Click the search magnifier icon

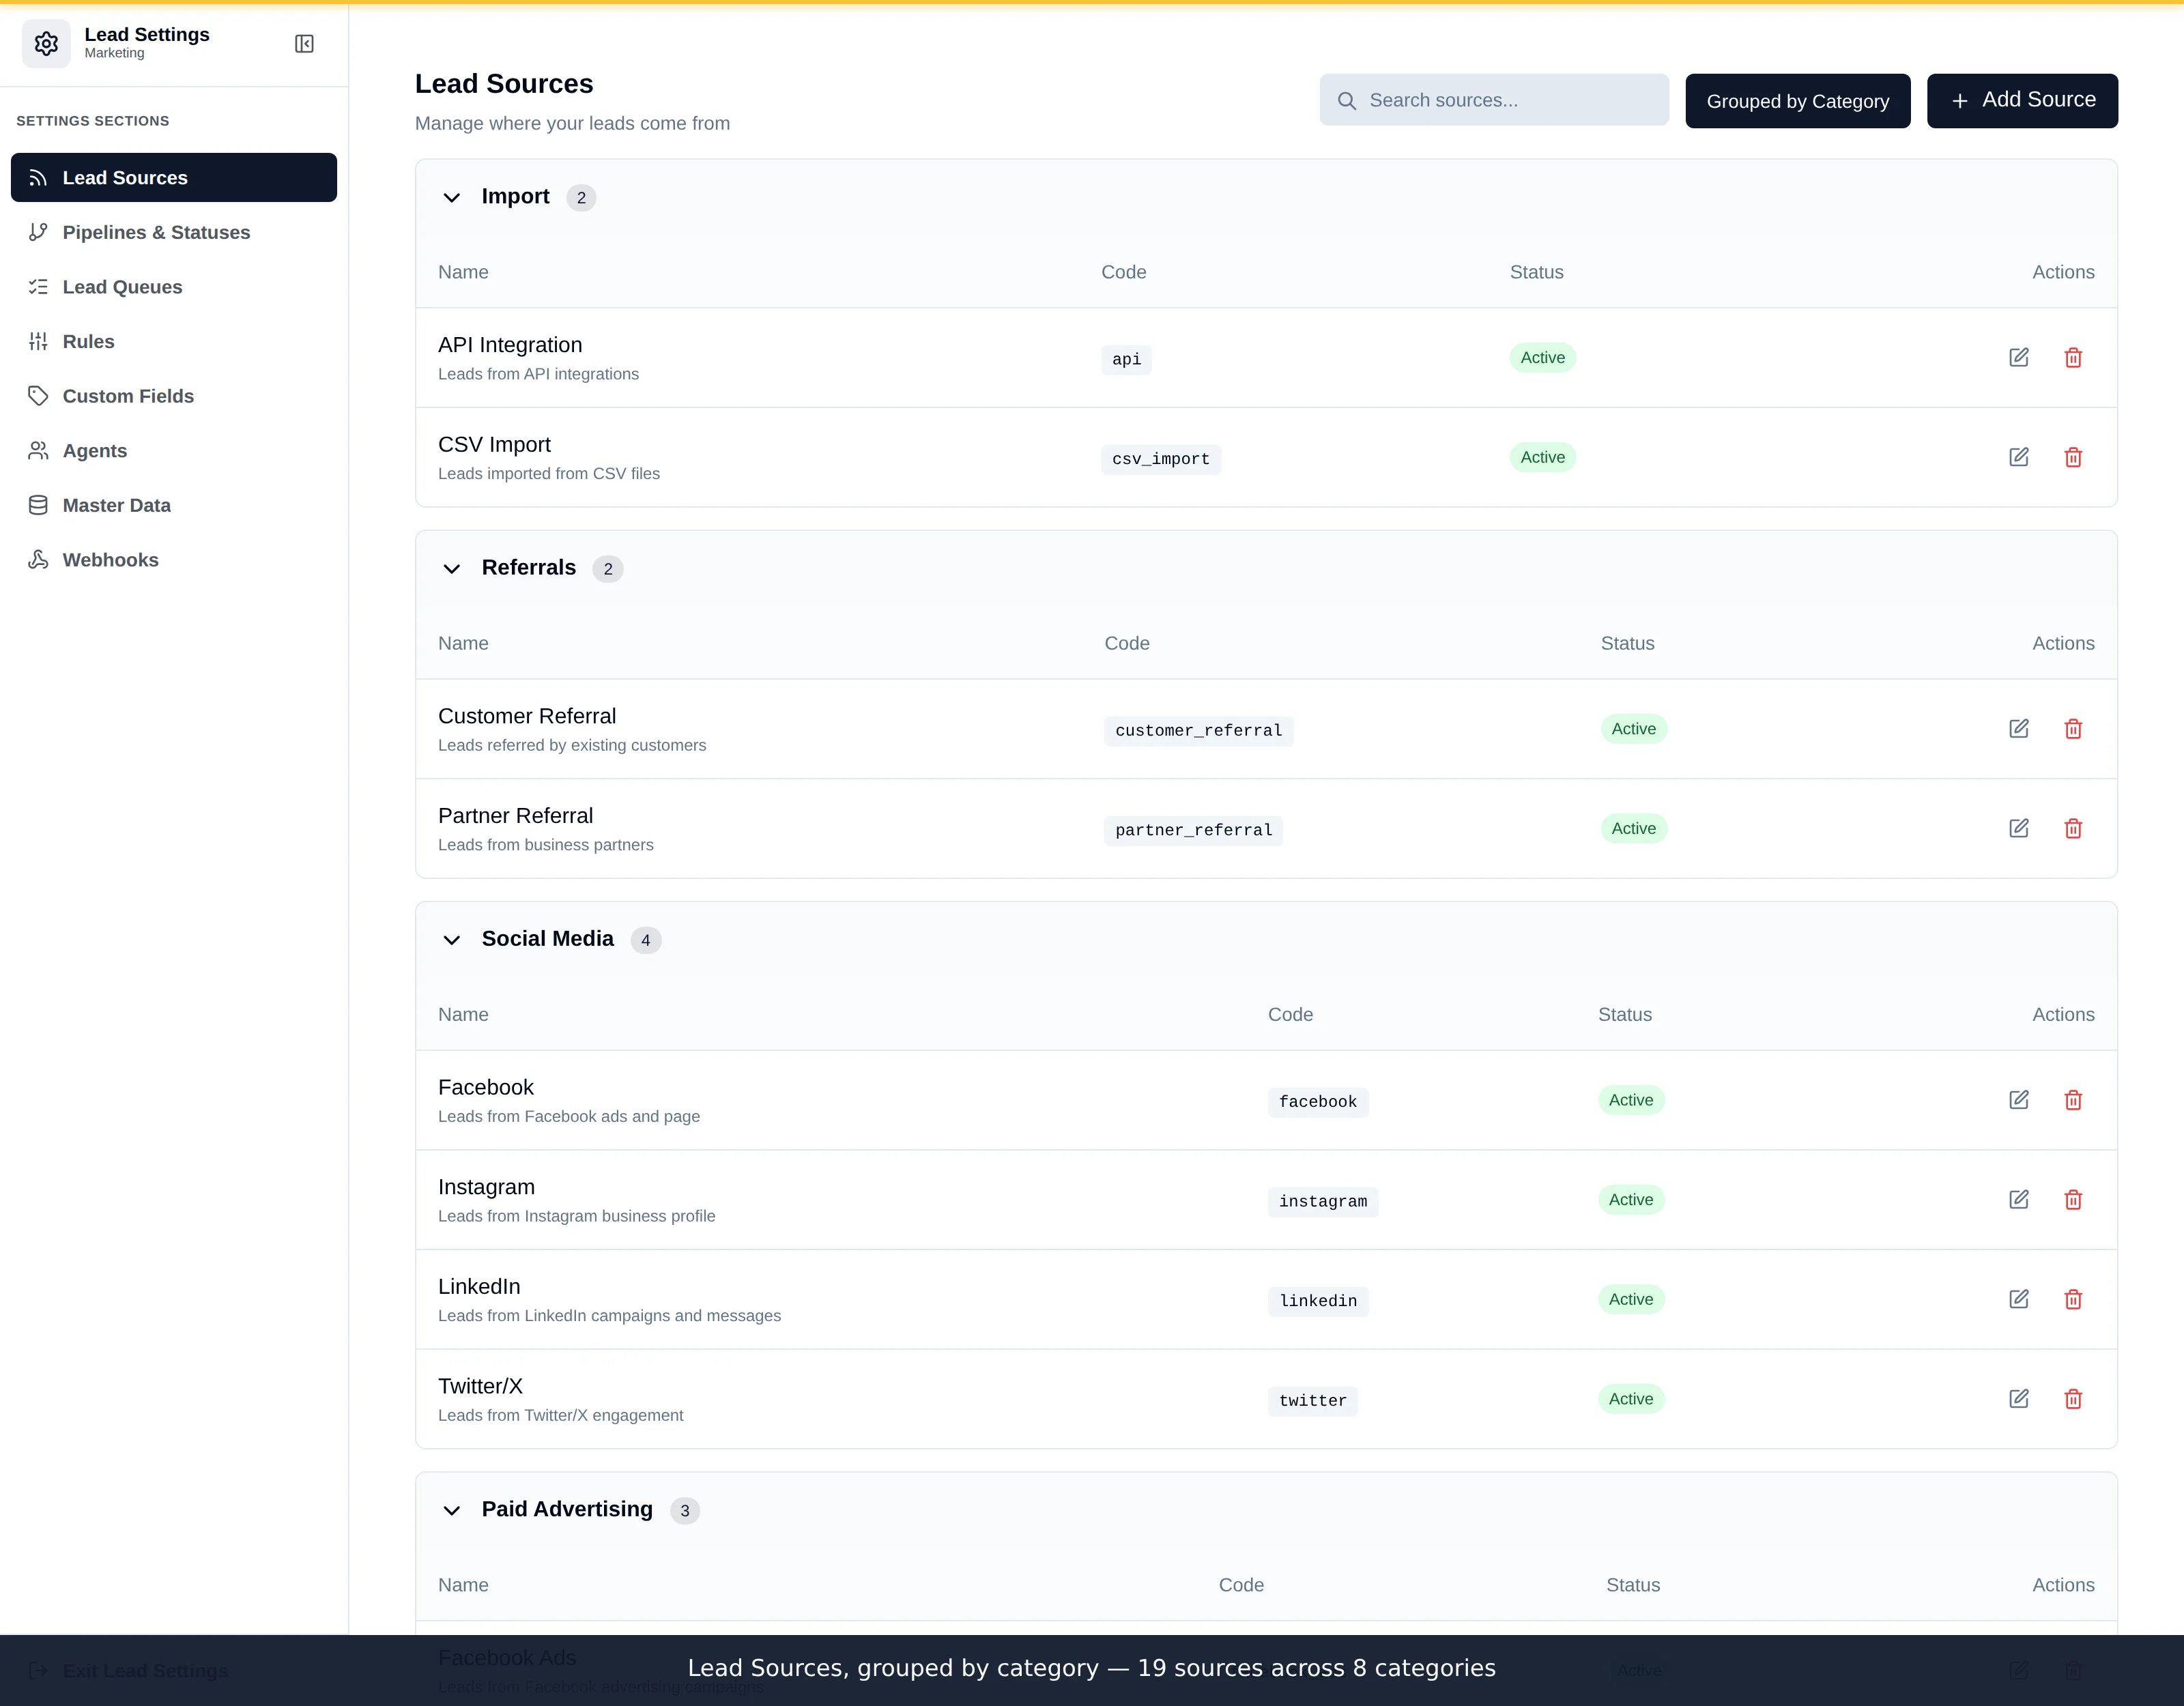point(1347,101)
